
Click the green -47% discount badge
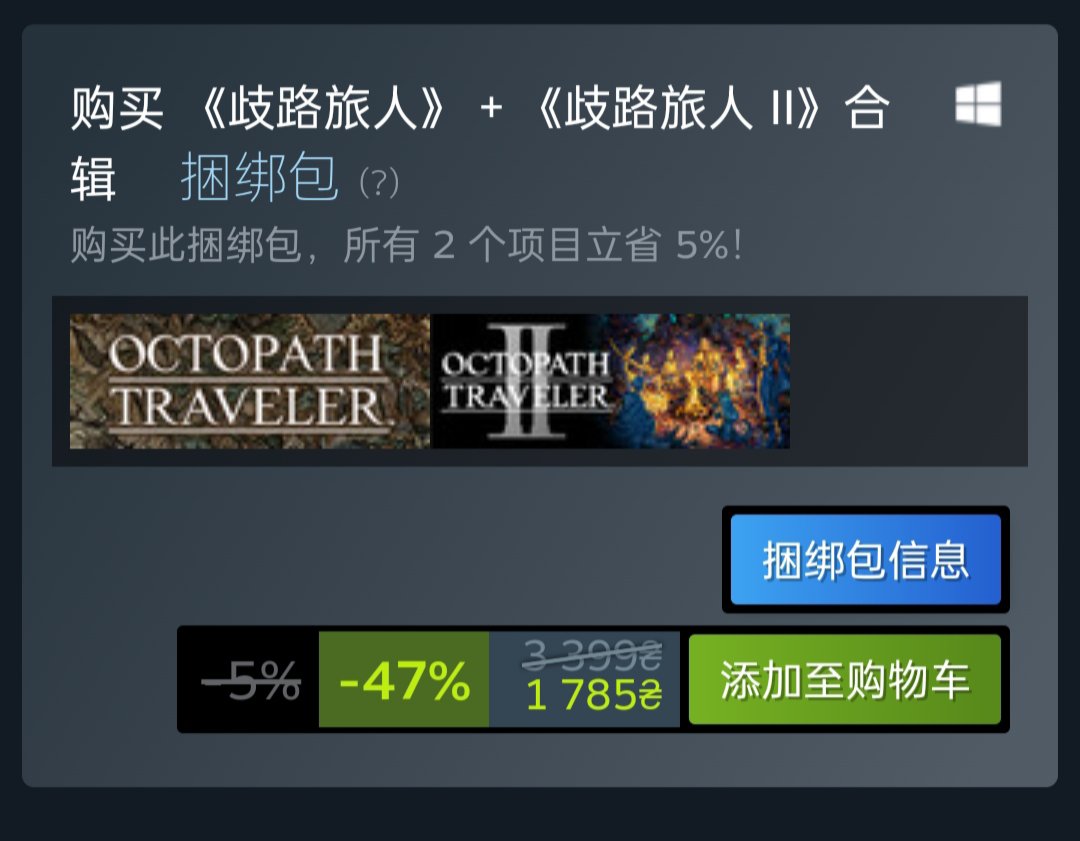click(404, 679)
